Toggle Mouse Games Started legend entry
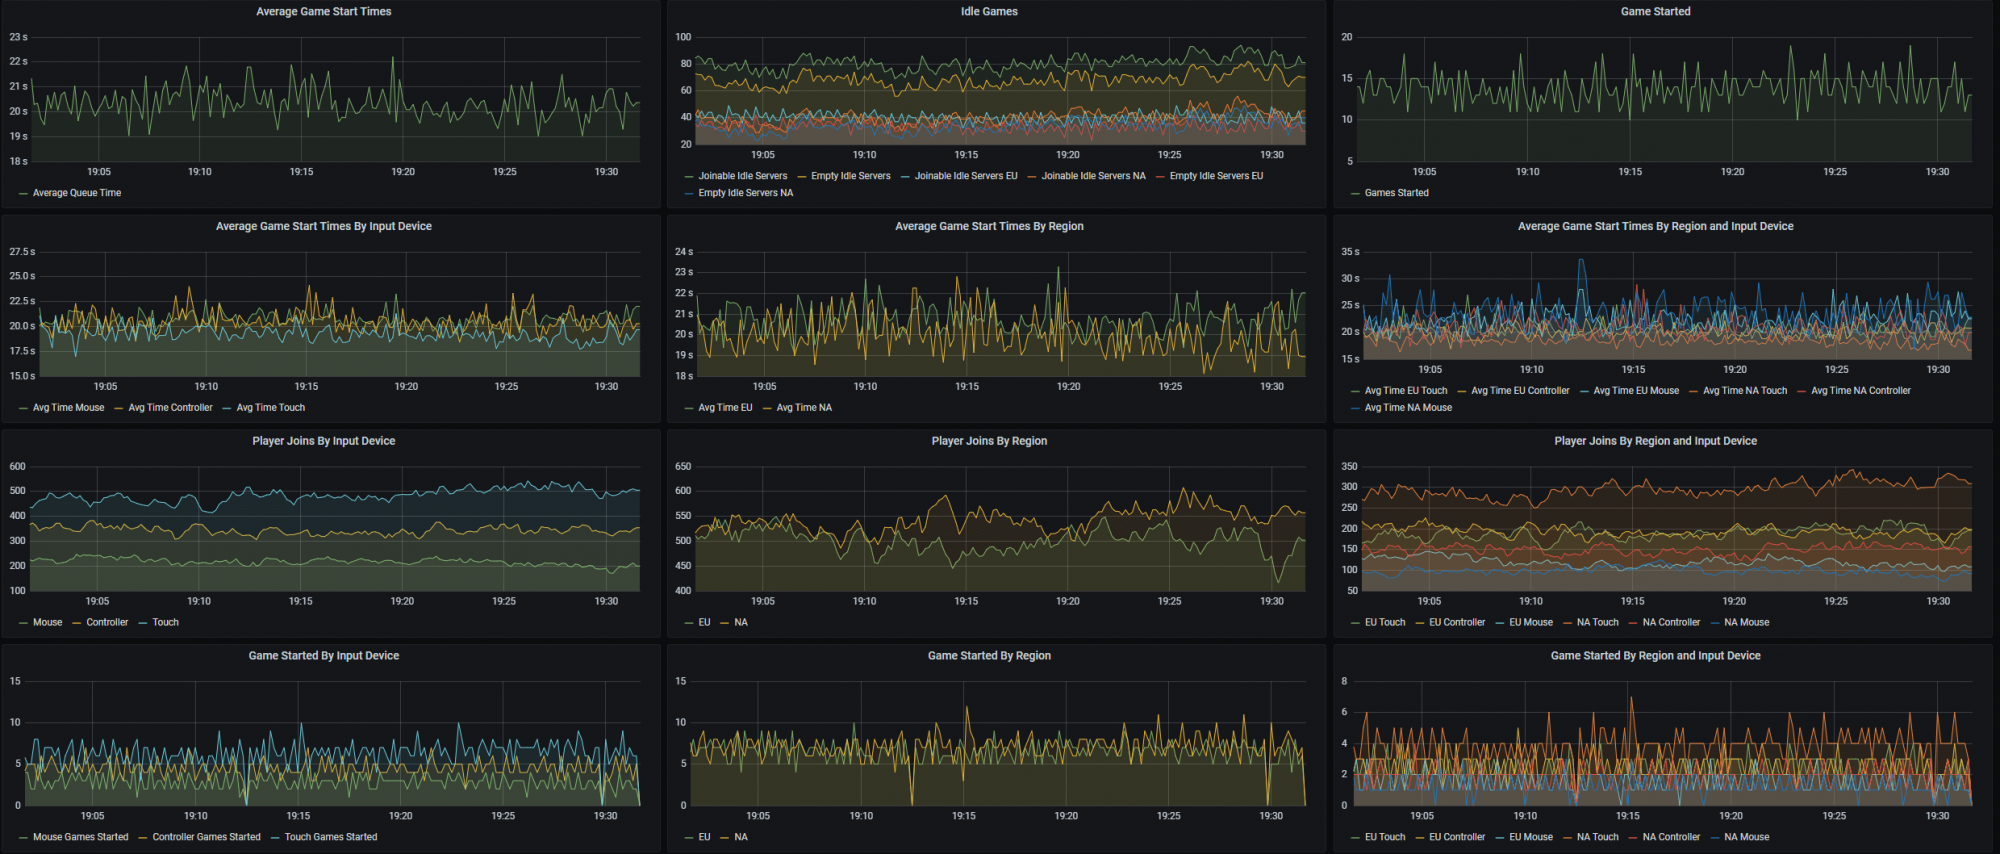Viewport: 2000px width, 854px height. click(80, 838)
